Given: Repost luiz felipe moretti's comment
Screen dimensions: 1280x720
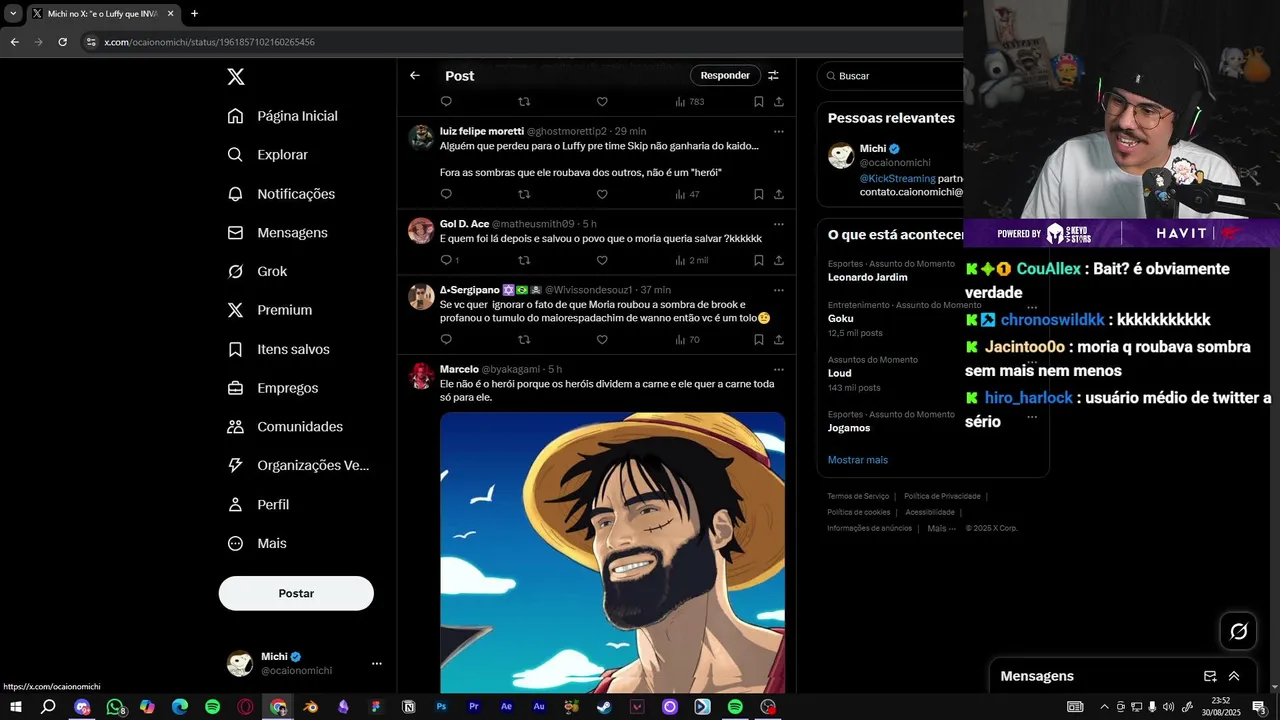Looking at the screenshot, I should [x=524, y=194].
